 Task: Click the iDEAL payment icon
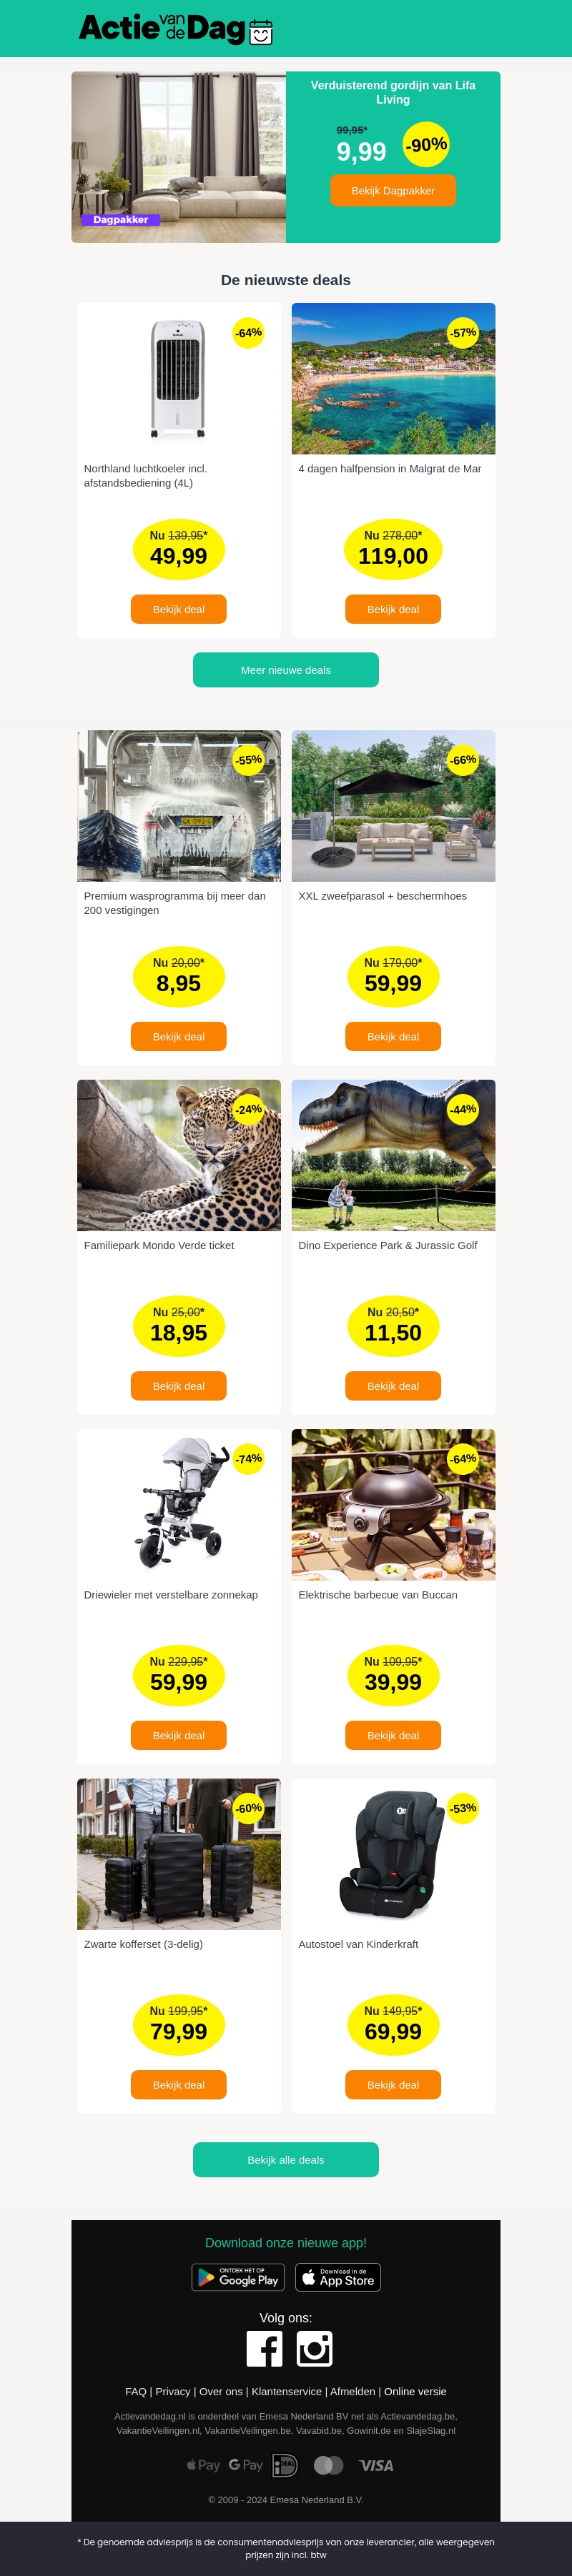285,2465
